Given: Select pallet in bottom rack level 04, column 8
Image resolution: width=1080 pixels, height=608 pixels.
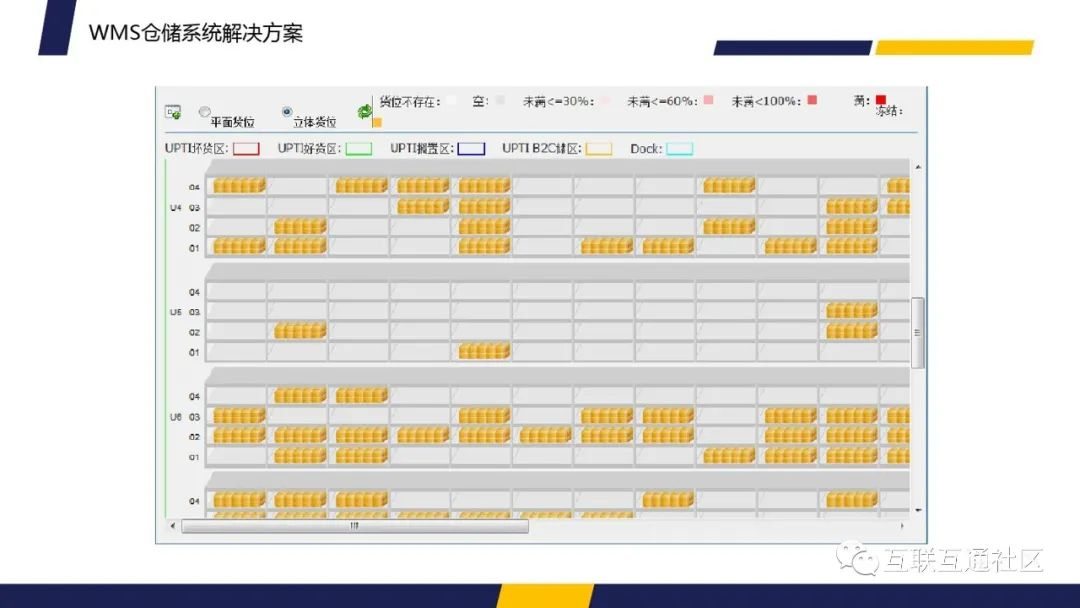Looking at the screenshot, I should pyautogui.click(x=668, y=500).
